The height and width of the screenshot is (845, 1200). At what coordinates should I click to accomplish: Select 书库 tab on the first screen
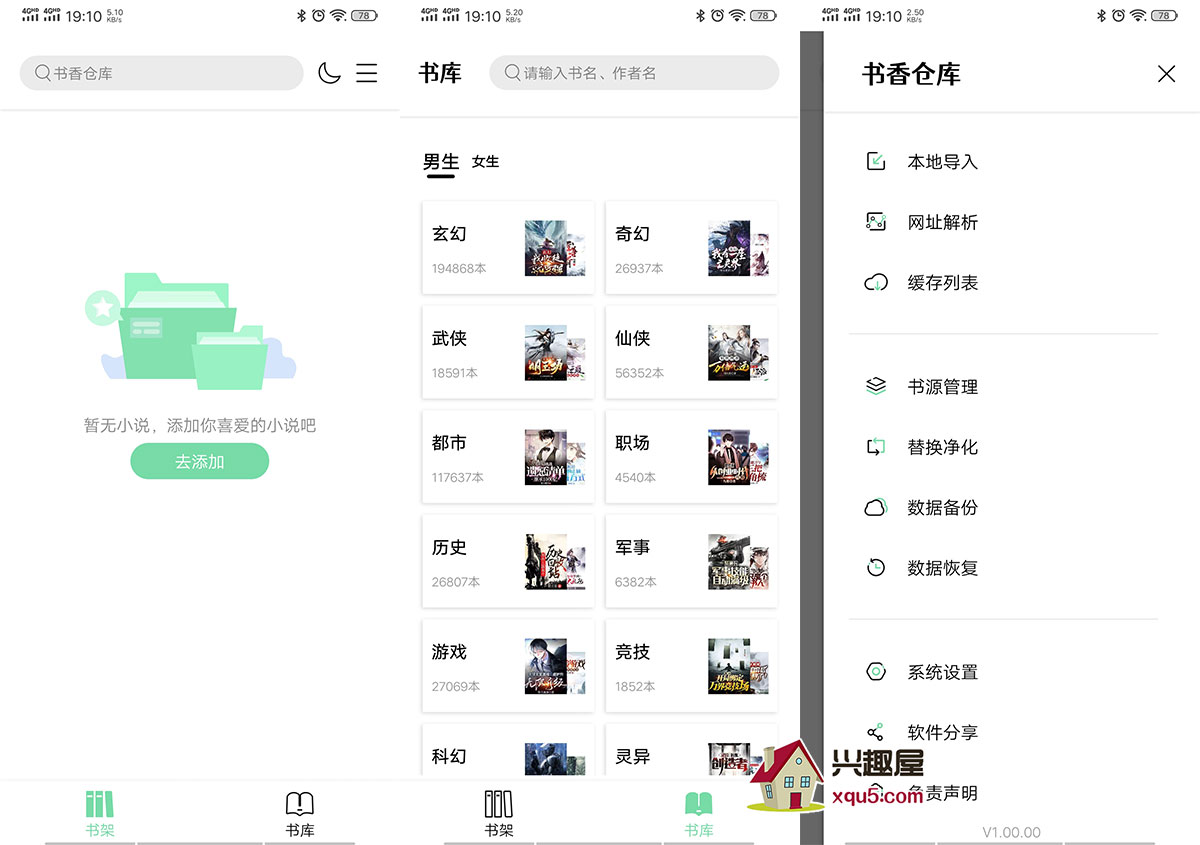click(300, 813)
